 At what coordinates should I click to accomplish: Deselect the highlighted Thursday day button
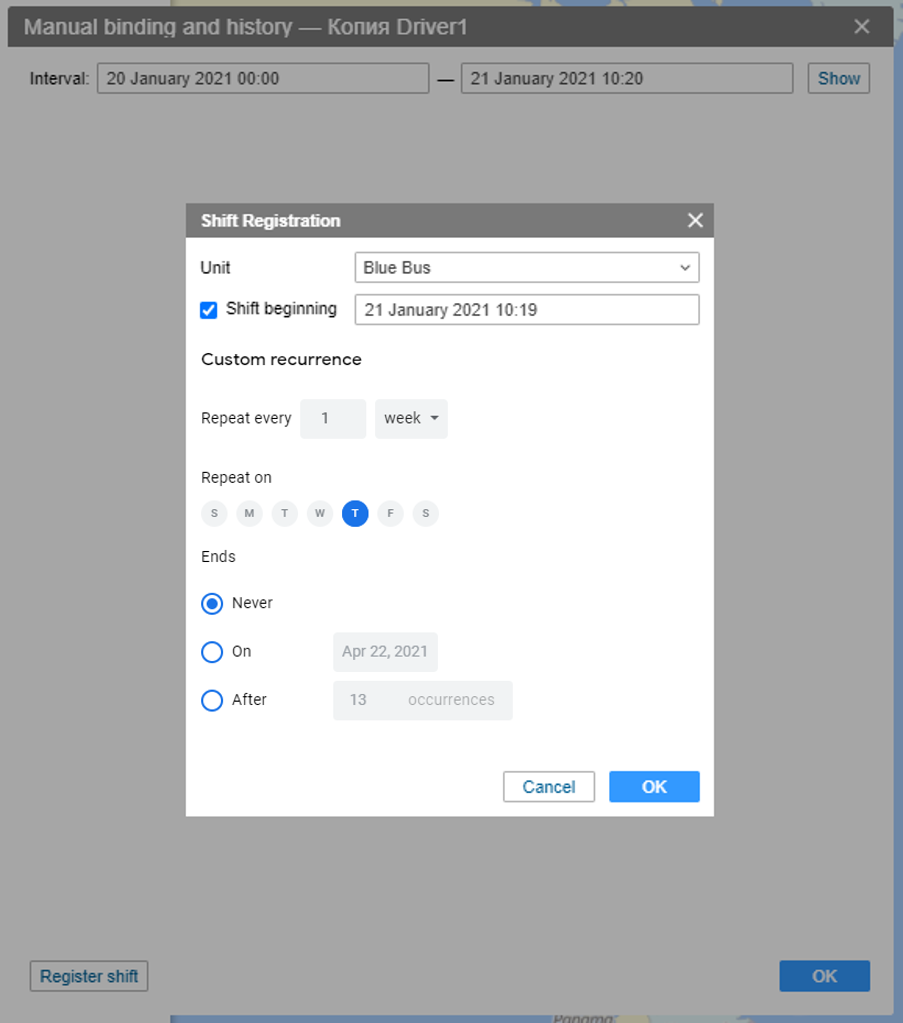tap(355, 514)
